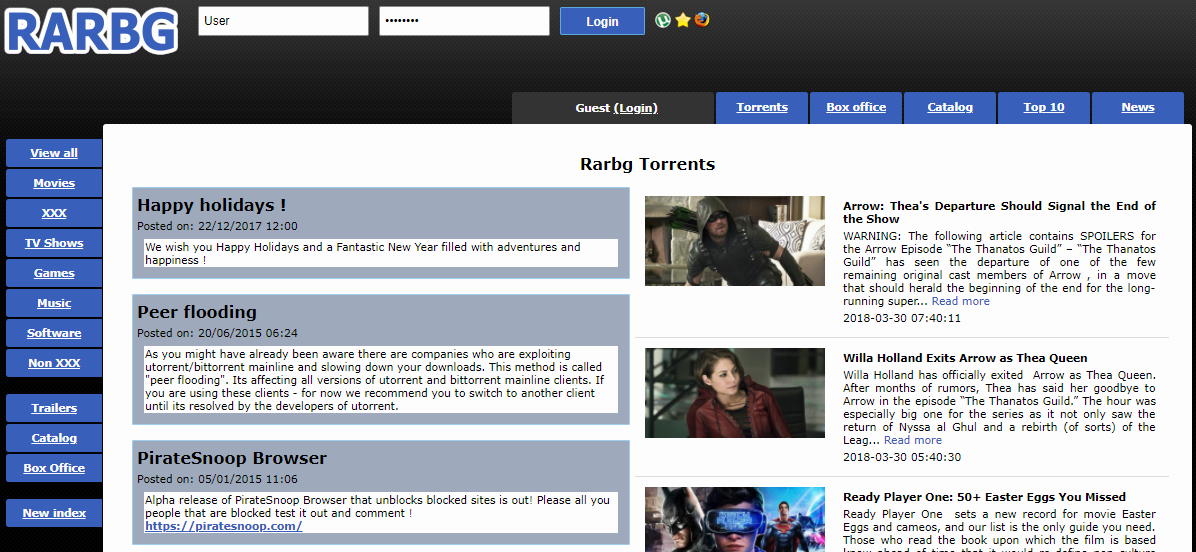Open 'Willa Holland Exits Arrow' headline

pos(965,358)
